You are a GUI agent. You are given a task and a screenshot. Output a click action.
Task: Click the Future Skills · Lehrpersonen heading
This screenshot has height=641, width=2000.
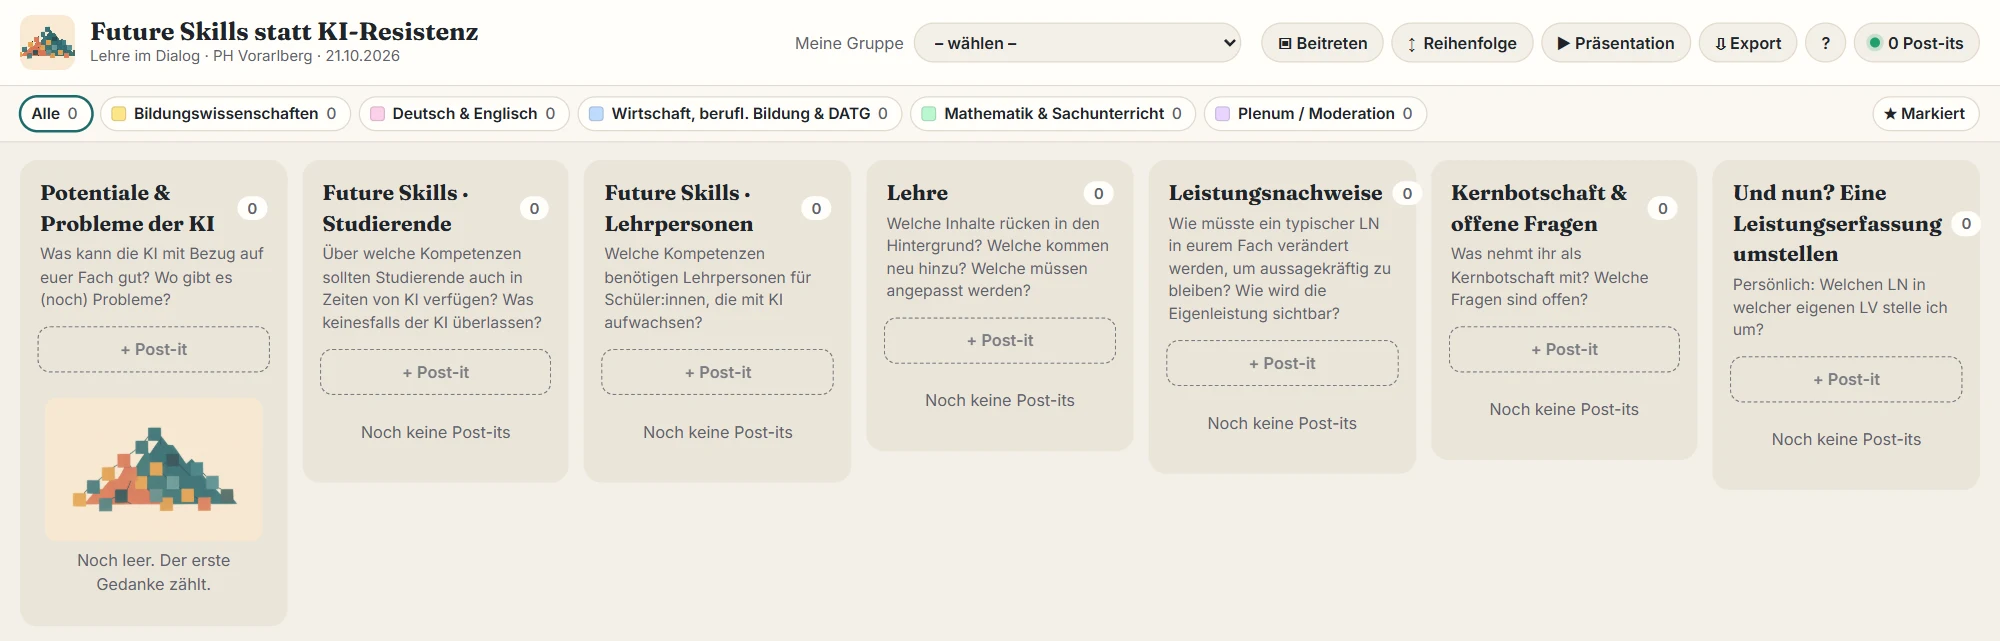tap(679, 208)
